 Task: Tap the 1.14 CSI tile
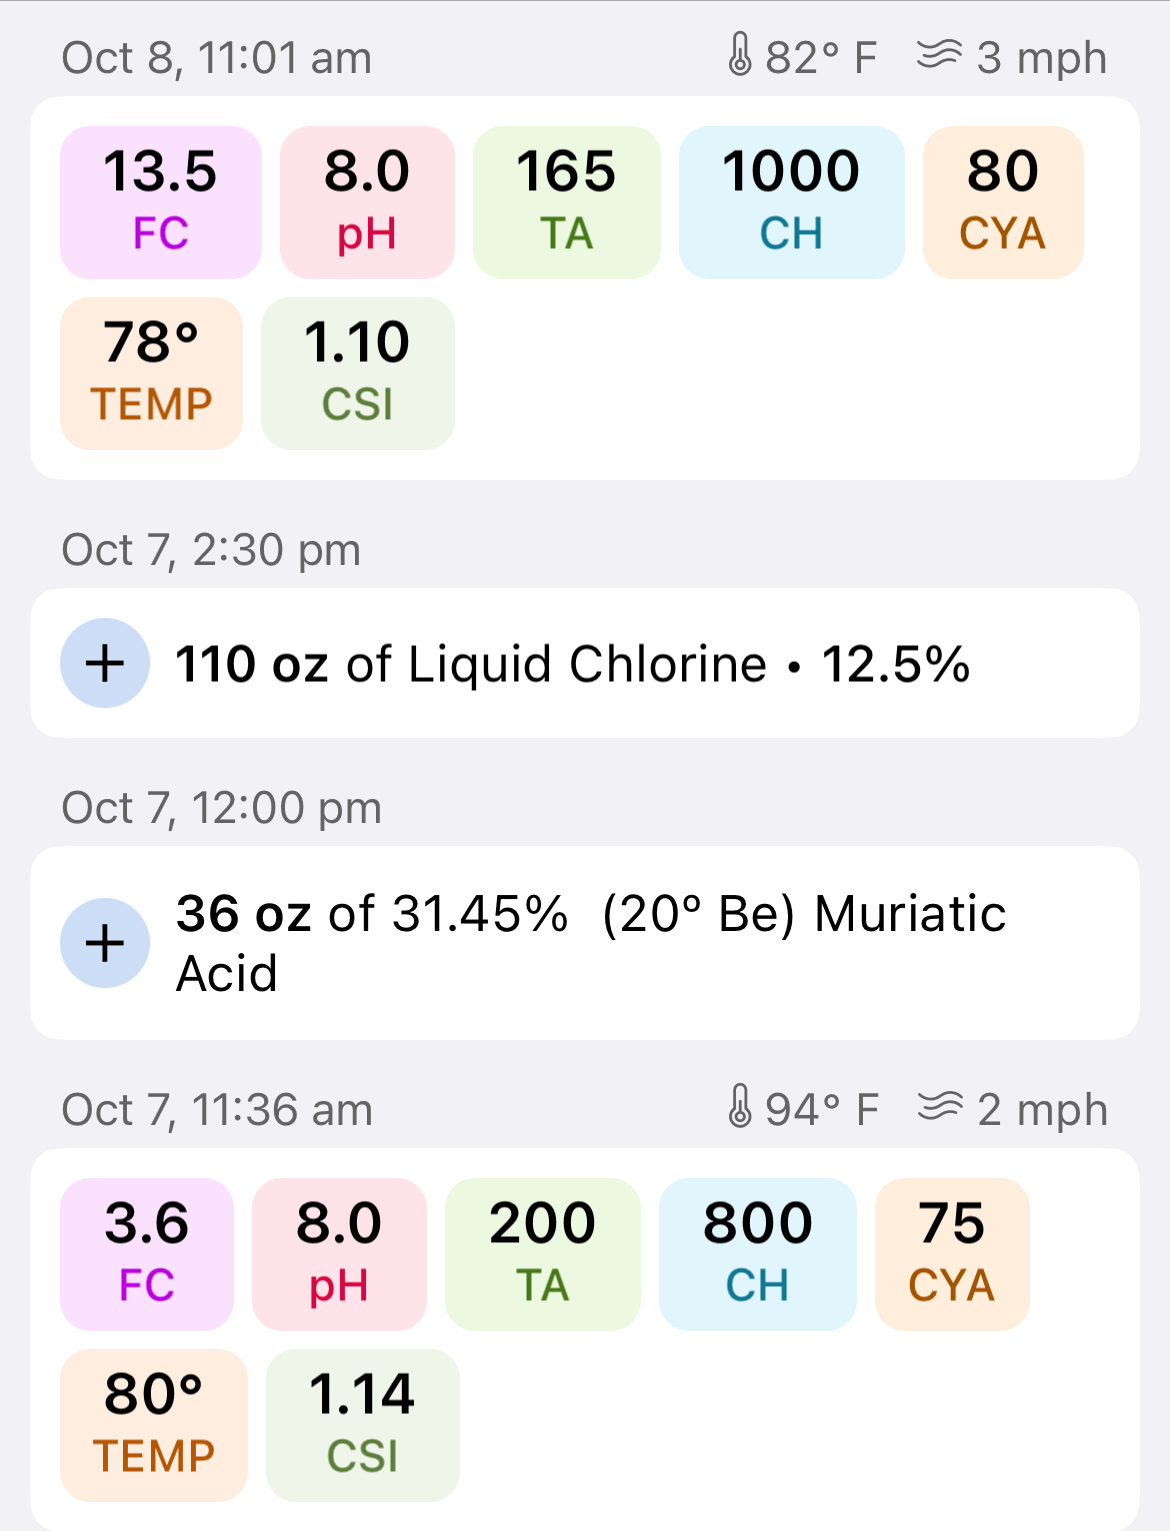point(362,1425)
